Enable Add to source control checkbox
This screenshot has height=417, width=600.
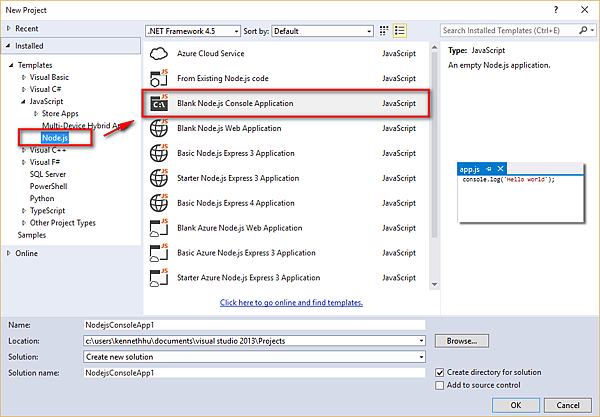click(x=440, y=385)
